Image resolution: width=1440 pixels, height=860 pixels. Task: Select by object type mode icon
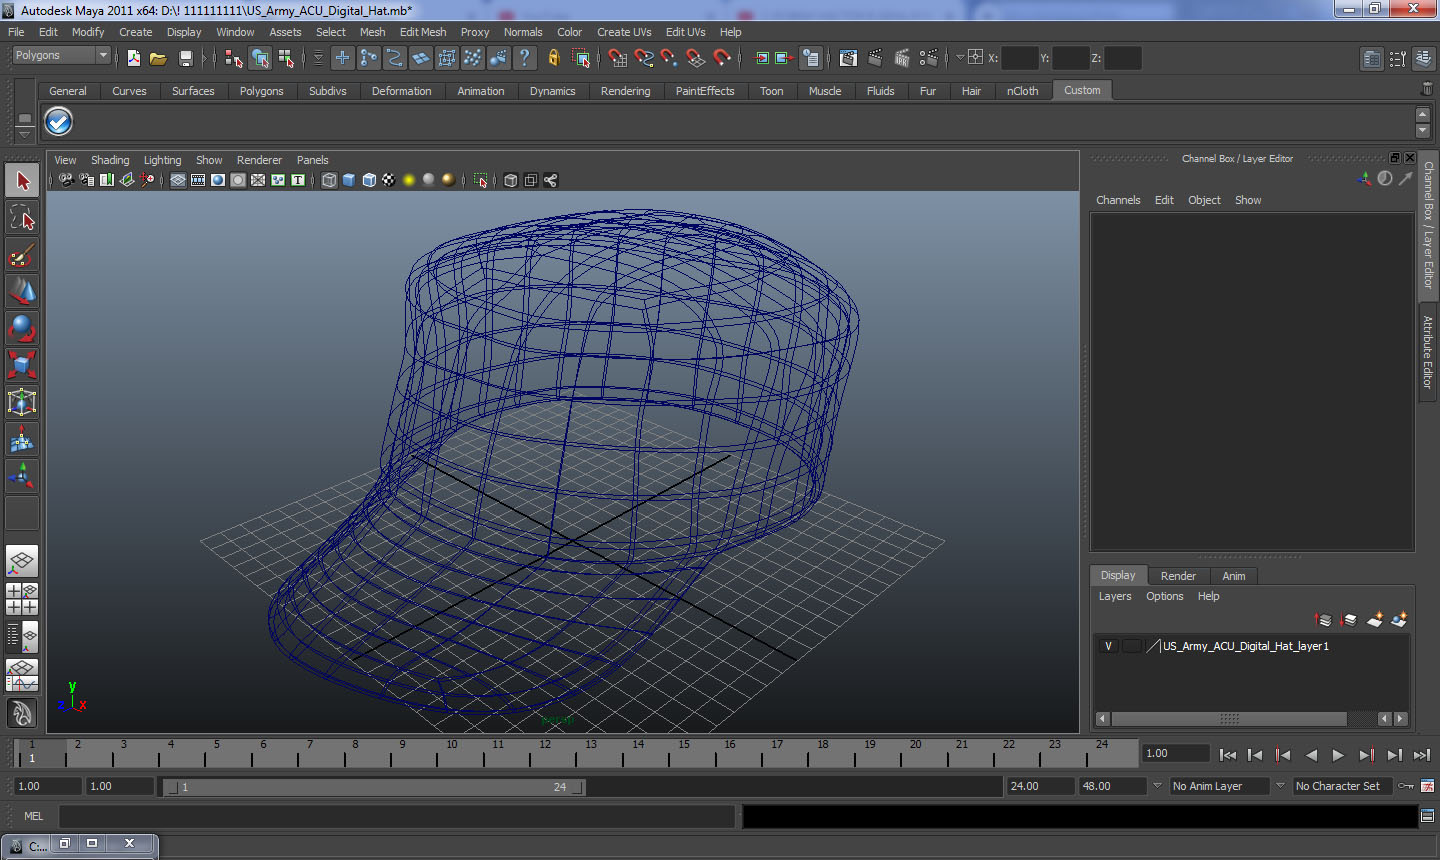click(260, 58)
